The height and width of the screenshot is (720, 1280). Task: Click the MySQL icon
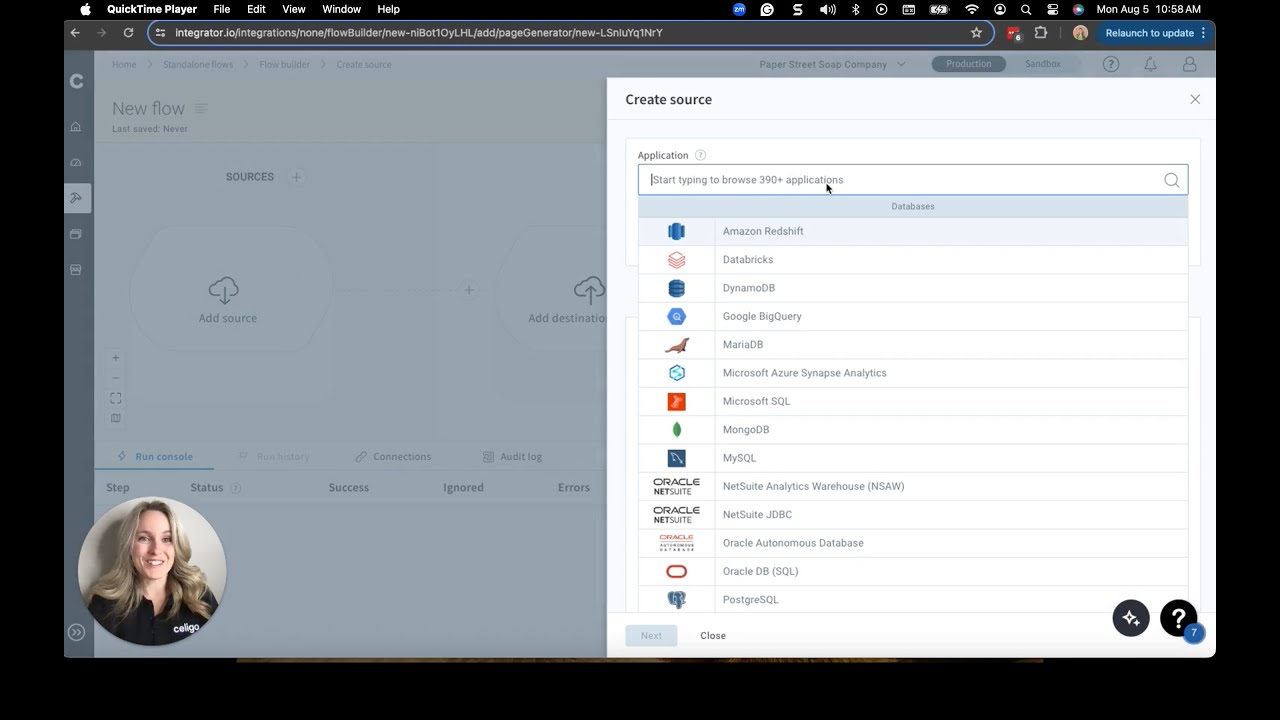pos(676,458)
